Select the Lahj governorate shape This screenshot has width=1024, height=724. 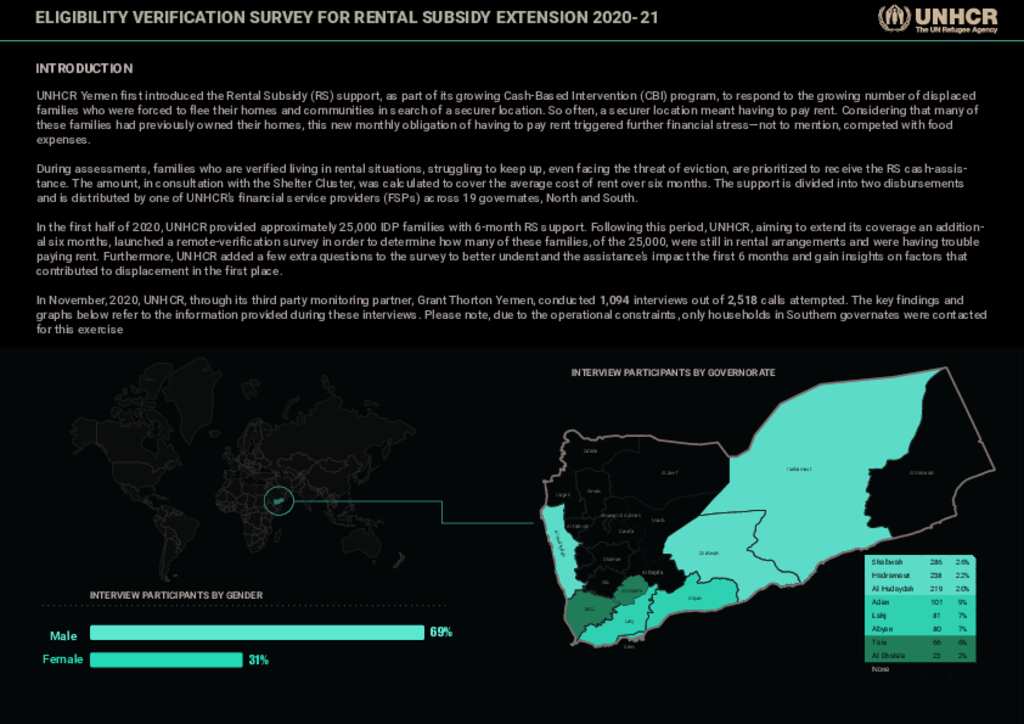tap(628, 621)
